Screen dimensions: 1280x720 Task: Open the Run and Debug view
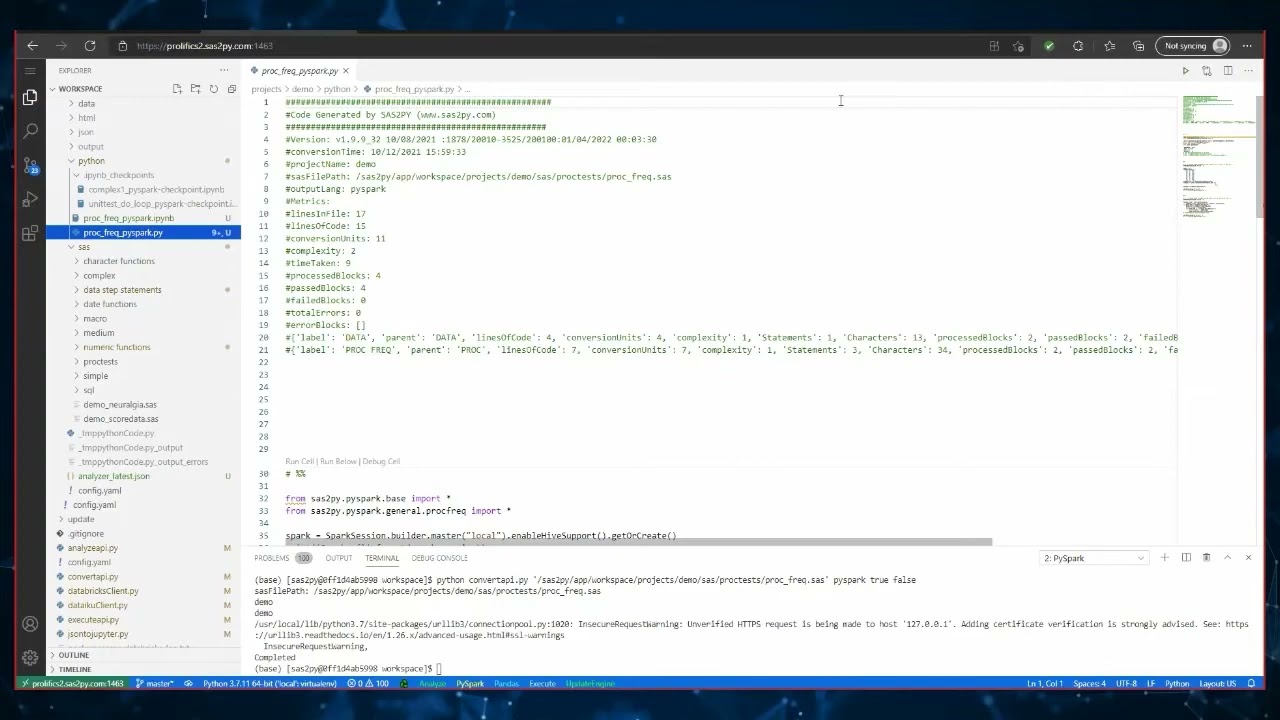coord(30,199)
